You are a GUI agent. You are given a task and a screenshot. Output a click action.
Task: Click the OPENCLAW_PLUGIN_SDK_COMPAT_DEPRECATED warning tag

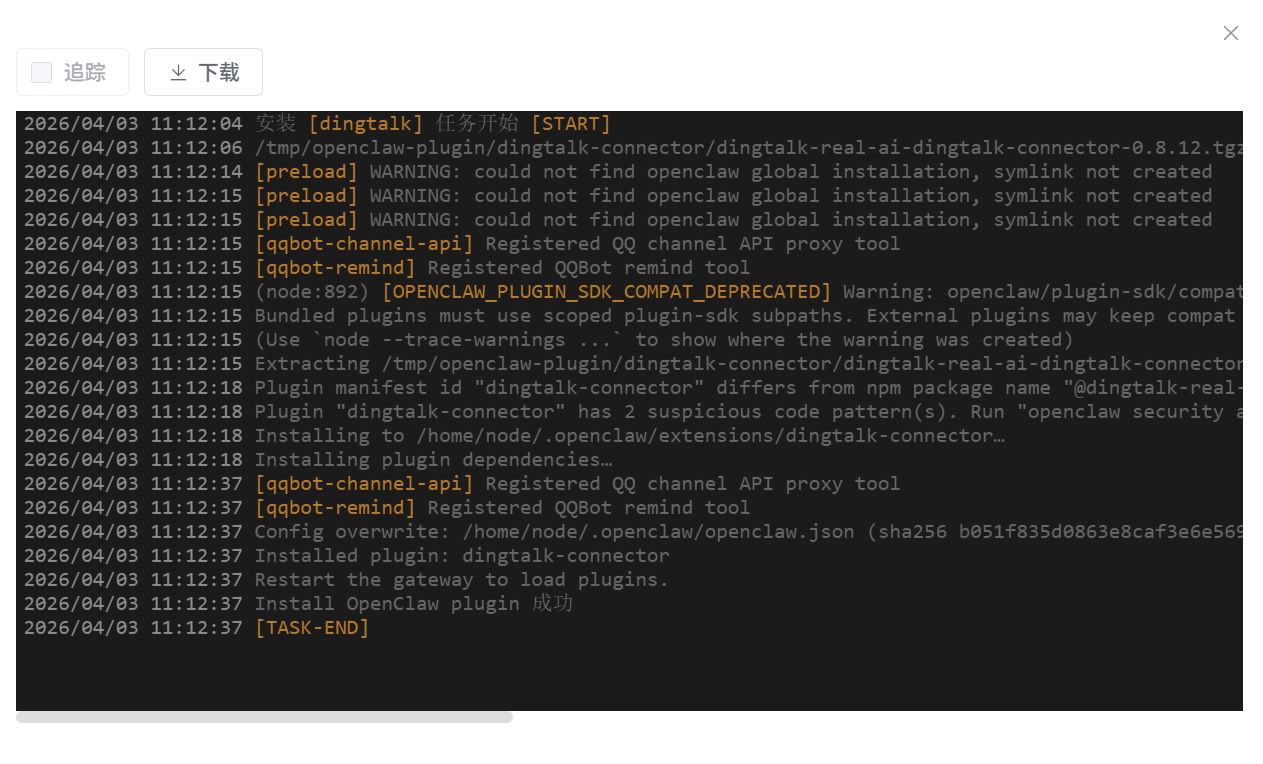pyautogui.click(x=606, y=292)
